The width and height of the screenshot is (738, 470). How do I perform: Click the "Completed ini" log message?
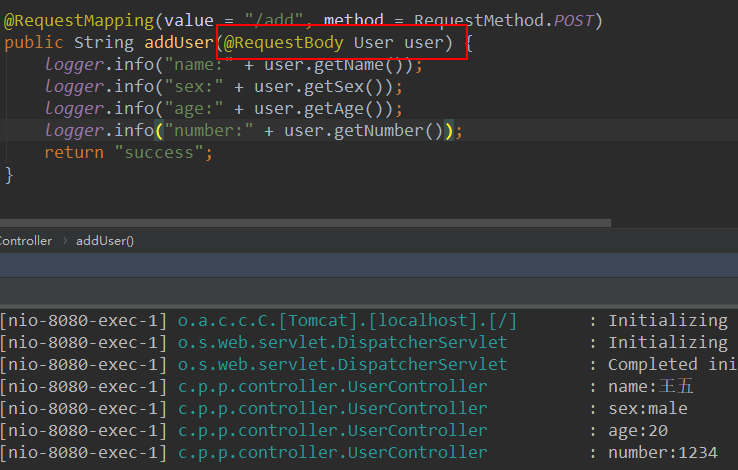pyautogui.click(x=673, y=365)
